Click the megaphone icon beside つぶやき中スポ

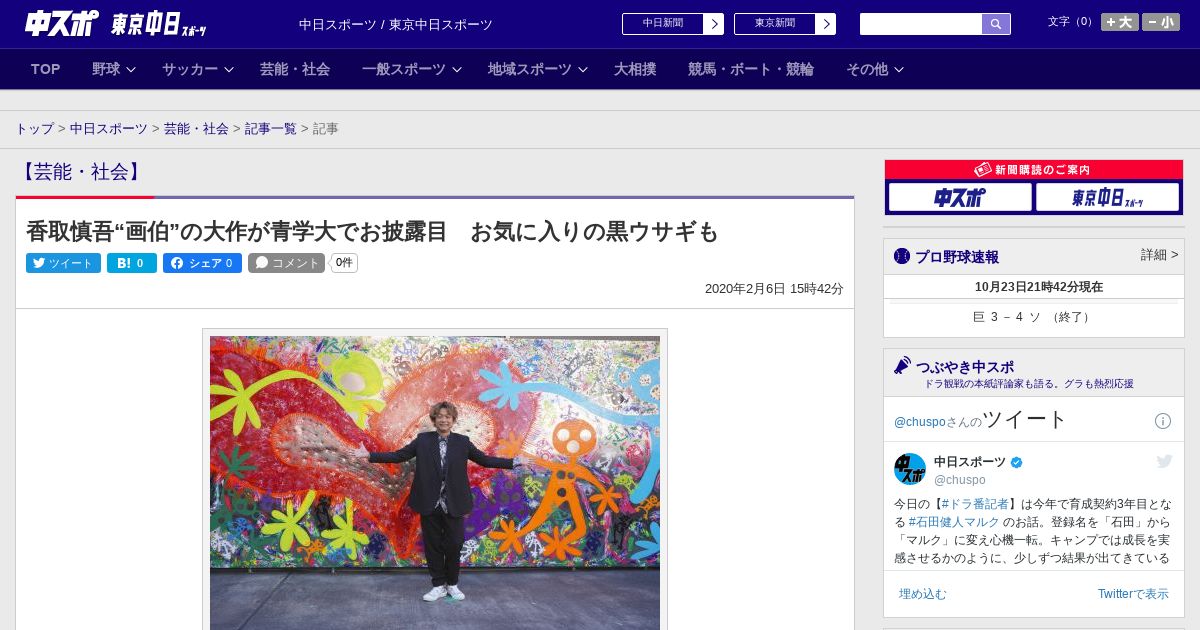903,366
